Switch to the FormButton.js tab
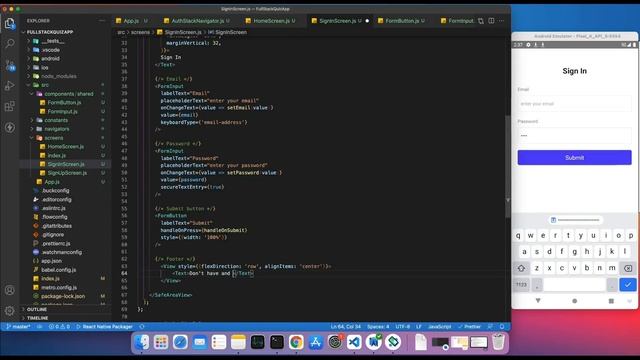This screenshot has width=640, height=360. tap(402, 20)
